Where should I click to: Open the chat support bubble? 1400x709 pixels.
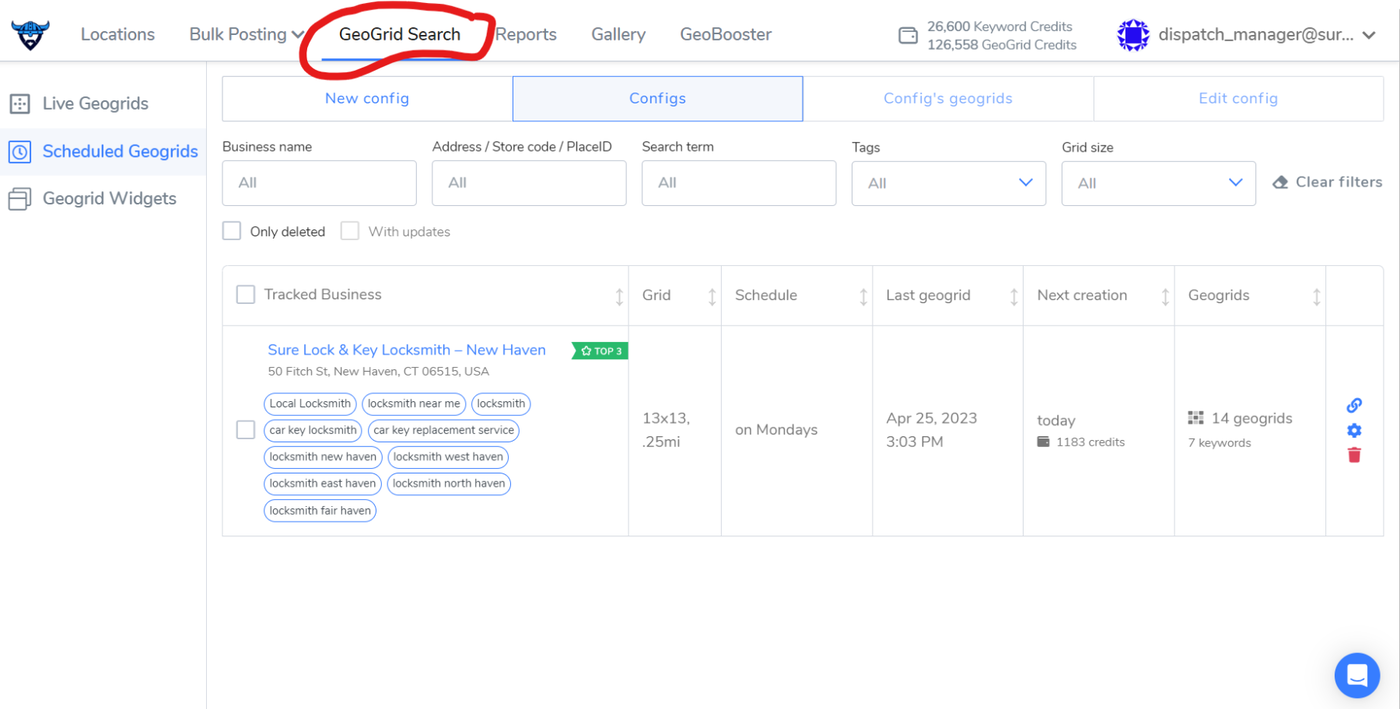point(1357,676)
